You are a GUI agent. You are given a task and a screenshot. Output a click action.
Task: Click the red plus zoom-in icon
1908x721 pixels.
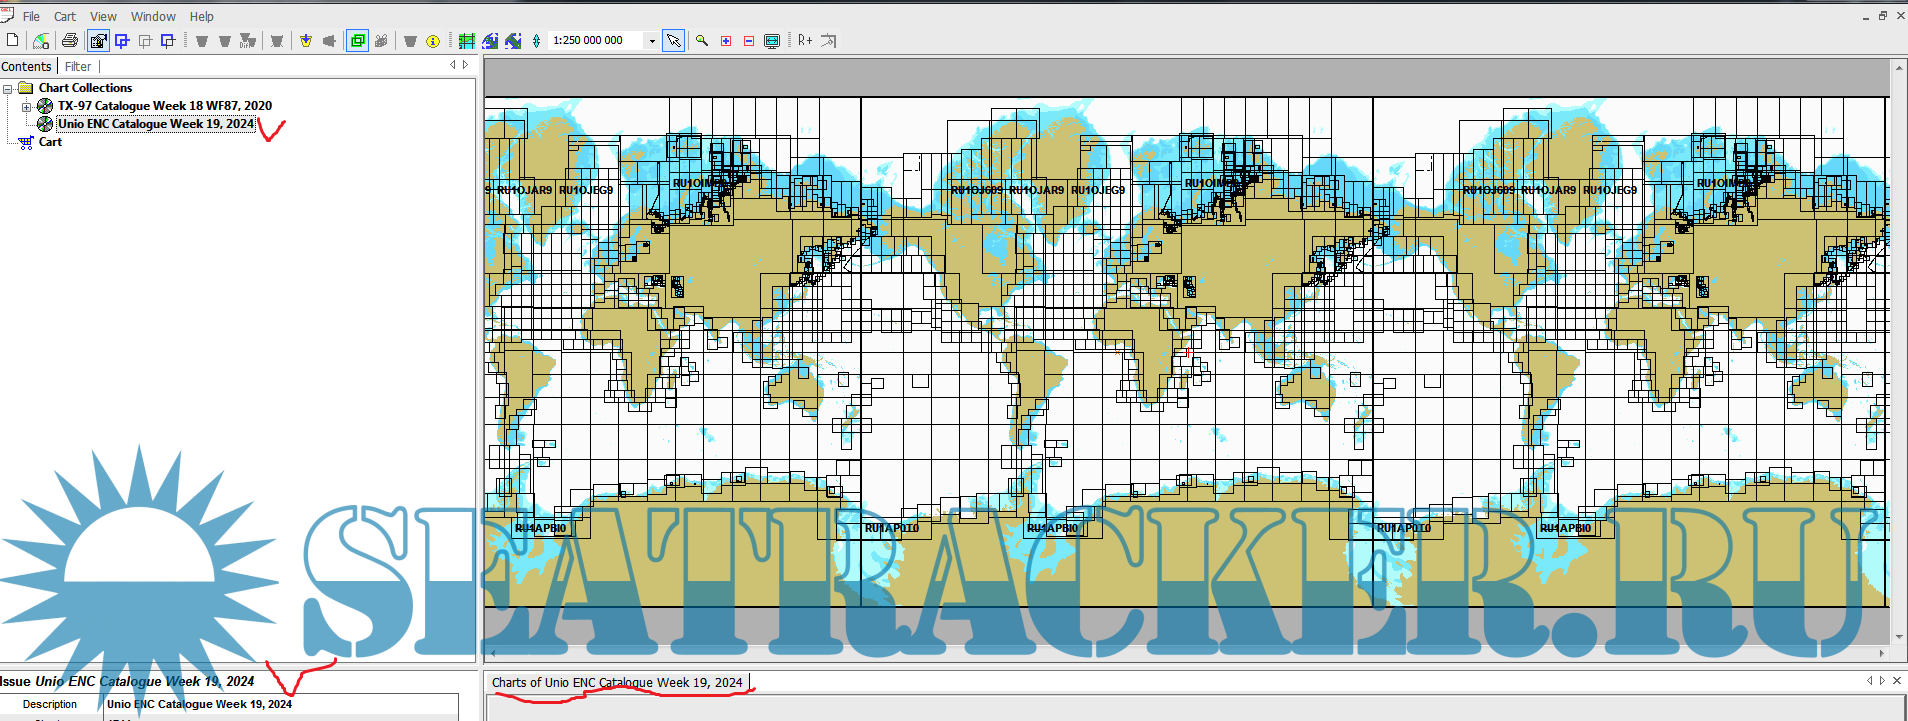pos(726,41)
